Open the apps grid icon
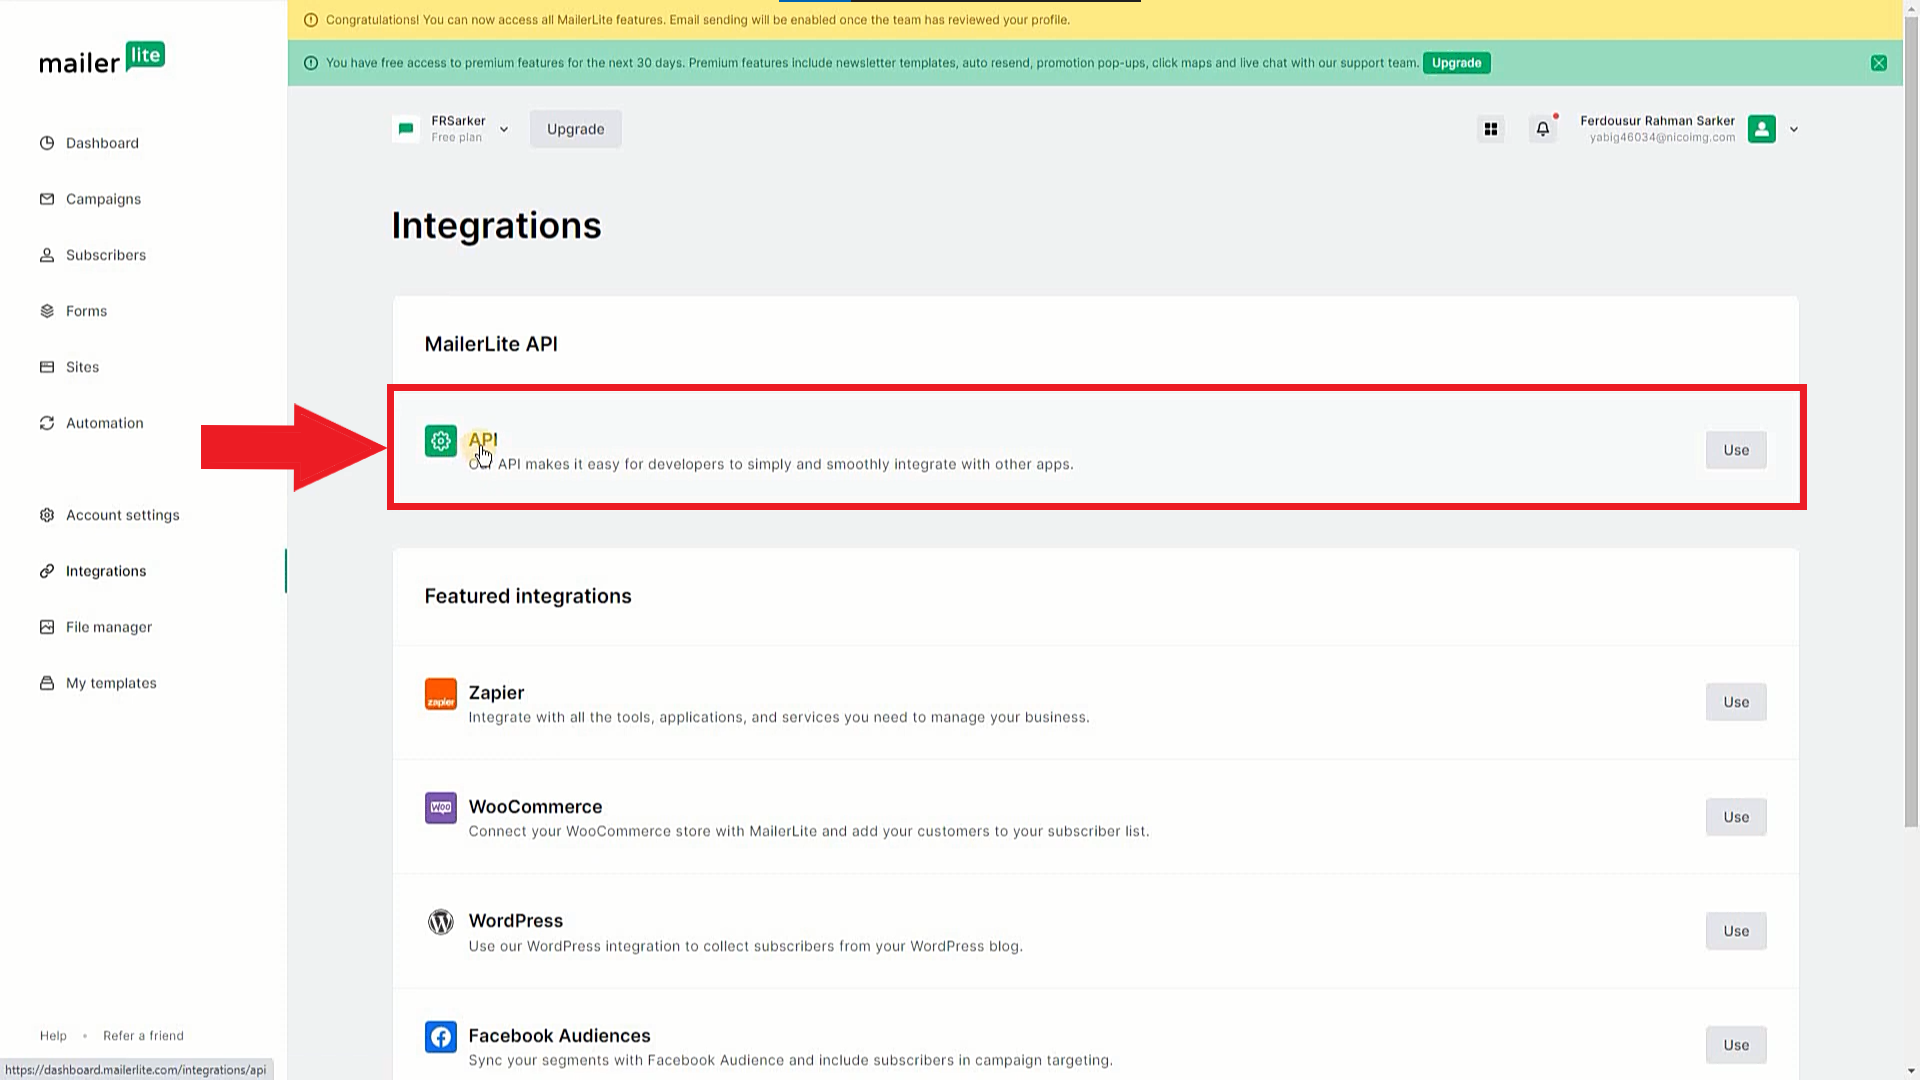 pos(1491,129)
